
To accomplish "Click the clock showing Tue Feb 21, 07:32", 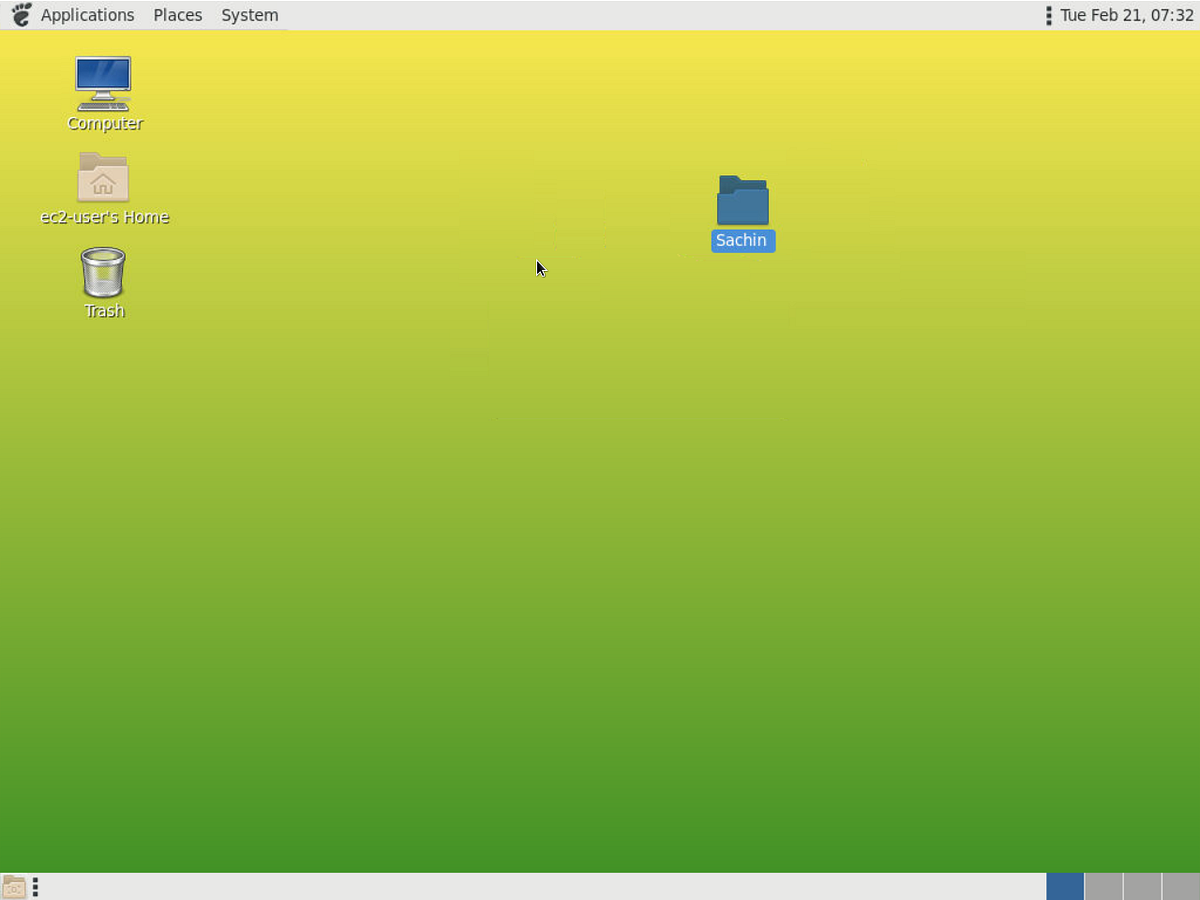I will coord(1126,14).
